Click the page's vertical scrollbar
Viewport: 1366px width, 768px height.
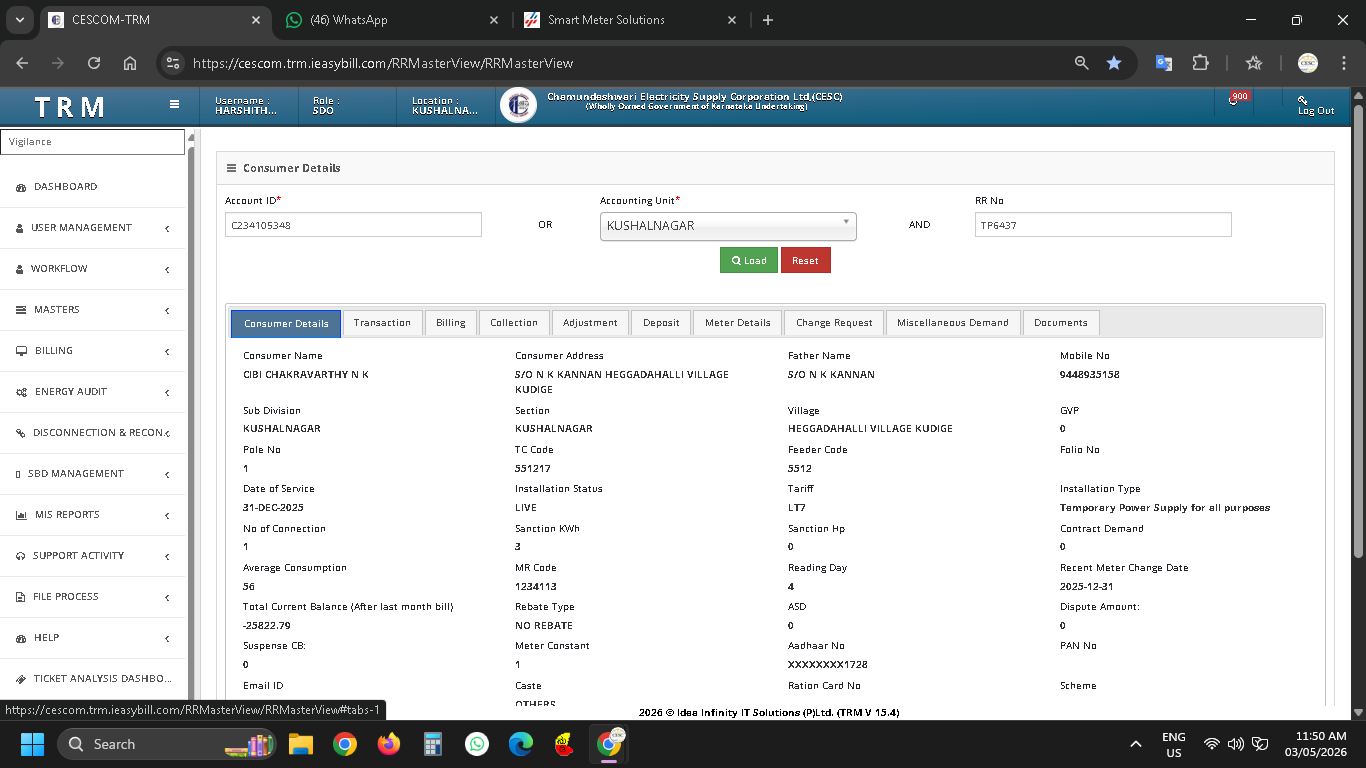click(1358, 330)
